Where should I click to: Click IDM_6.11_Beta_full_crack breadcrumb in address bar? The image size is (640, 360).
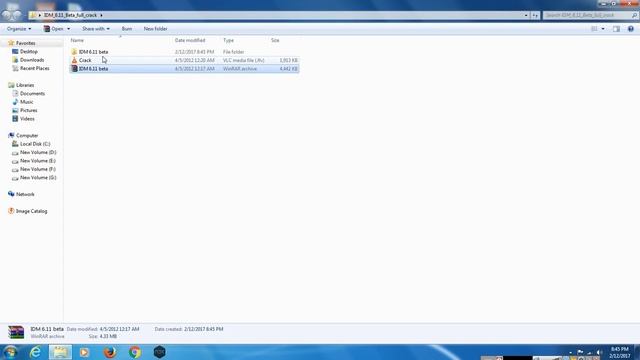tap(70, 15)
